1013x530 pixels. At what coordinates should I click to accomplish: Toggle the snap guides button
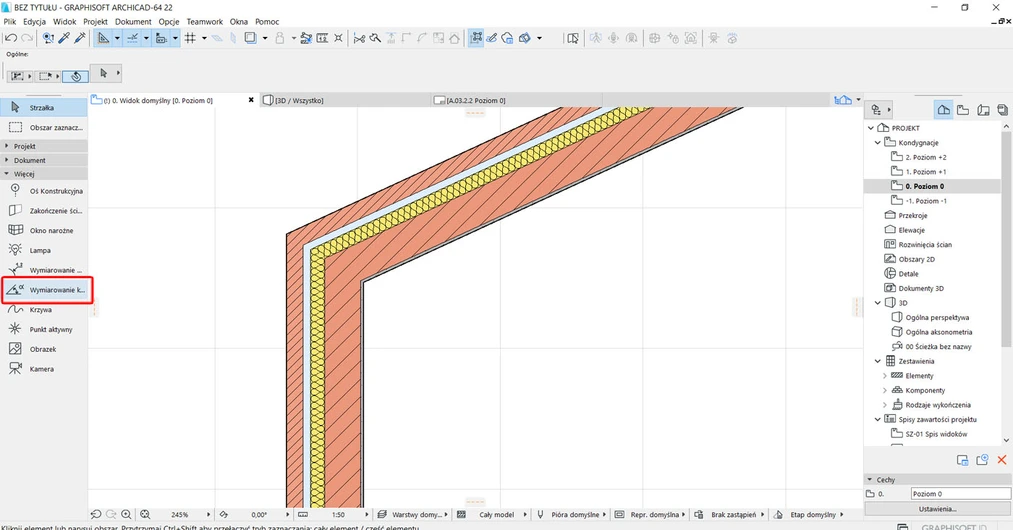pyautogui.click(x=132, y=38)
